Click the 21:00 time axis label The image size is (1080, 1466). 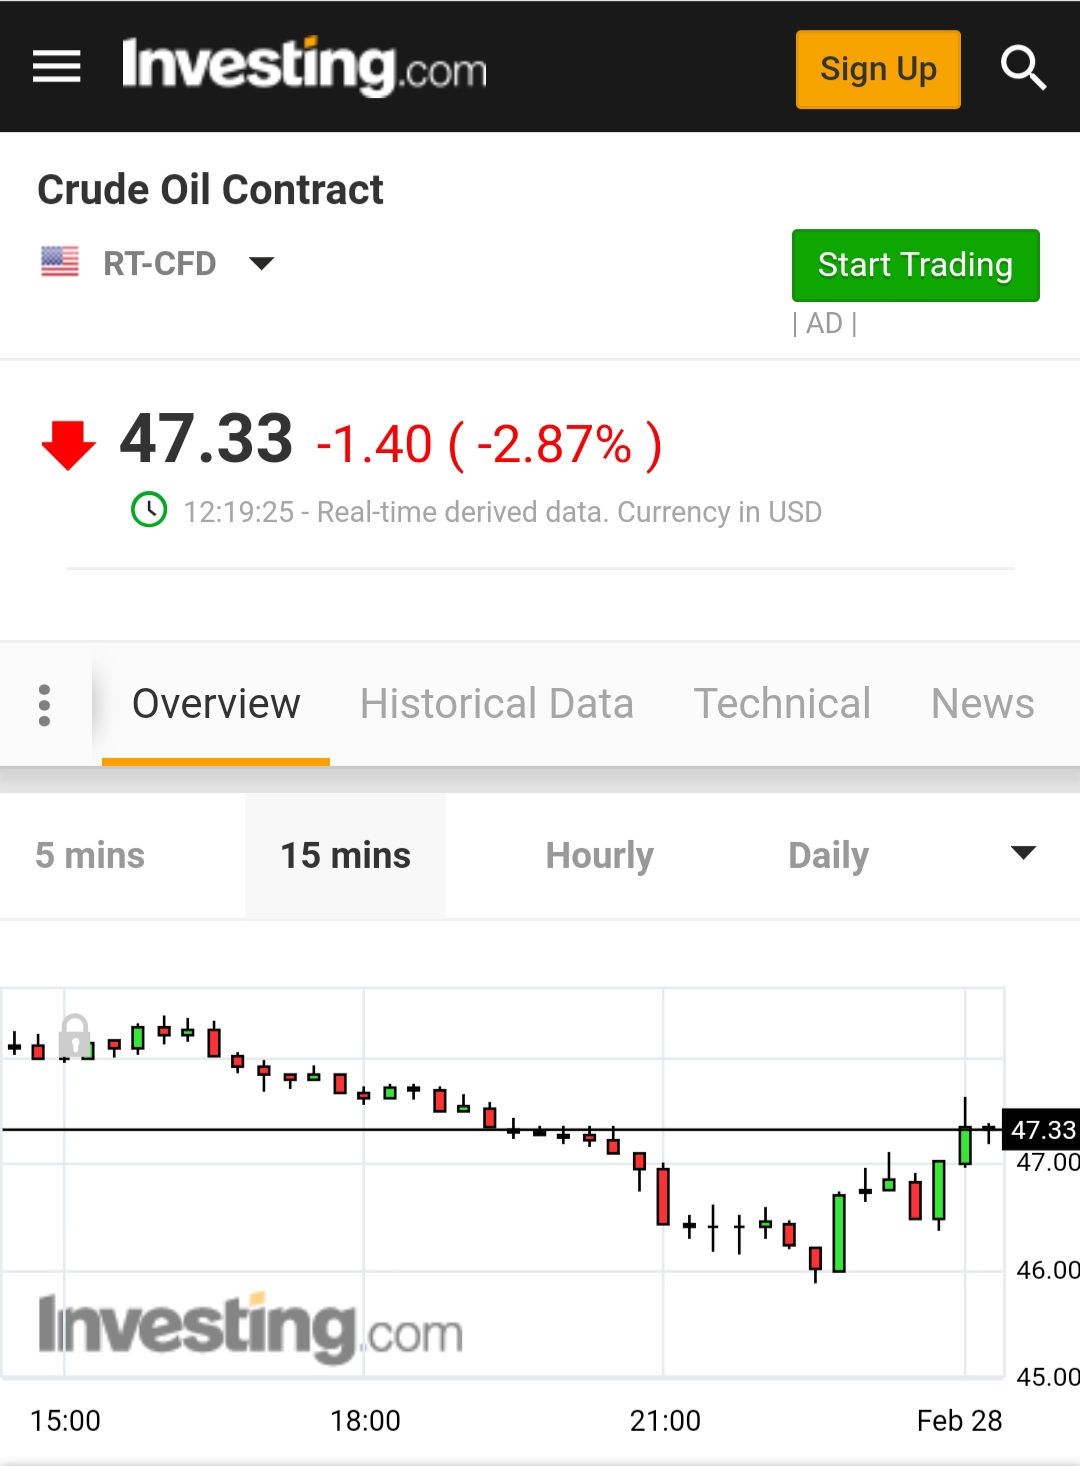click(665, 1421)
